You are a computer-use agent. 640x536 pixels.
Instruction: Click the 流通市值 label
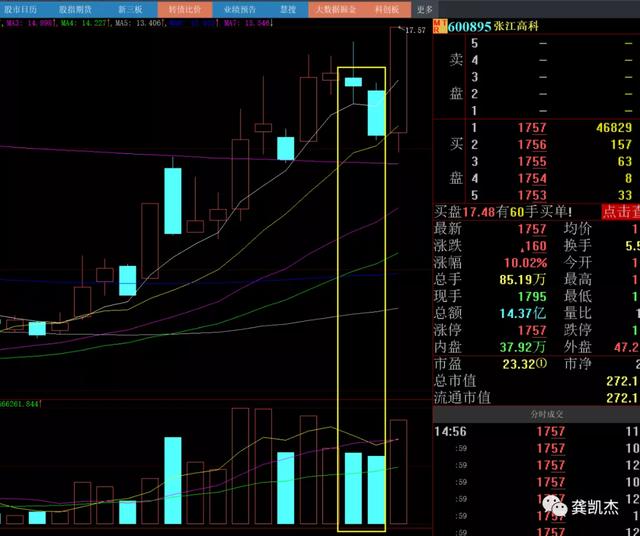click(462, 397)
